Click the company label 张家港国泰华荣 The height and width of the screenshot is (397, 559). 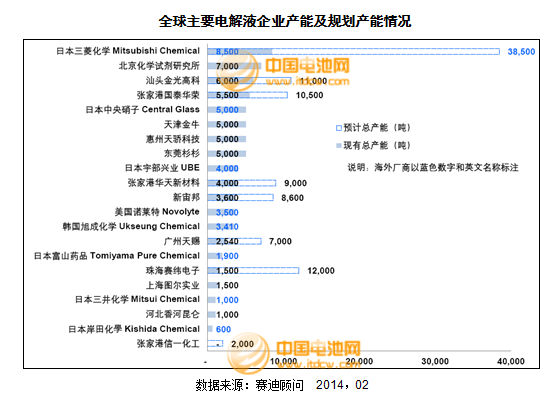(x=168, y=95)
